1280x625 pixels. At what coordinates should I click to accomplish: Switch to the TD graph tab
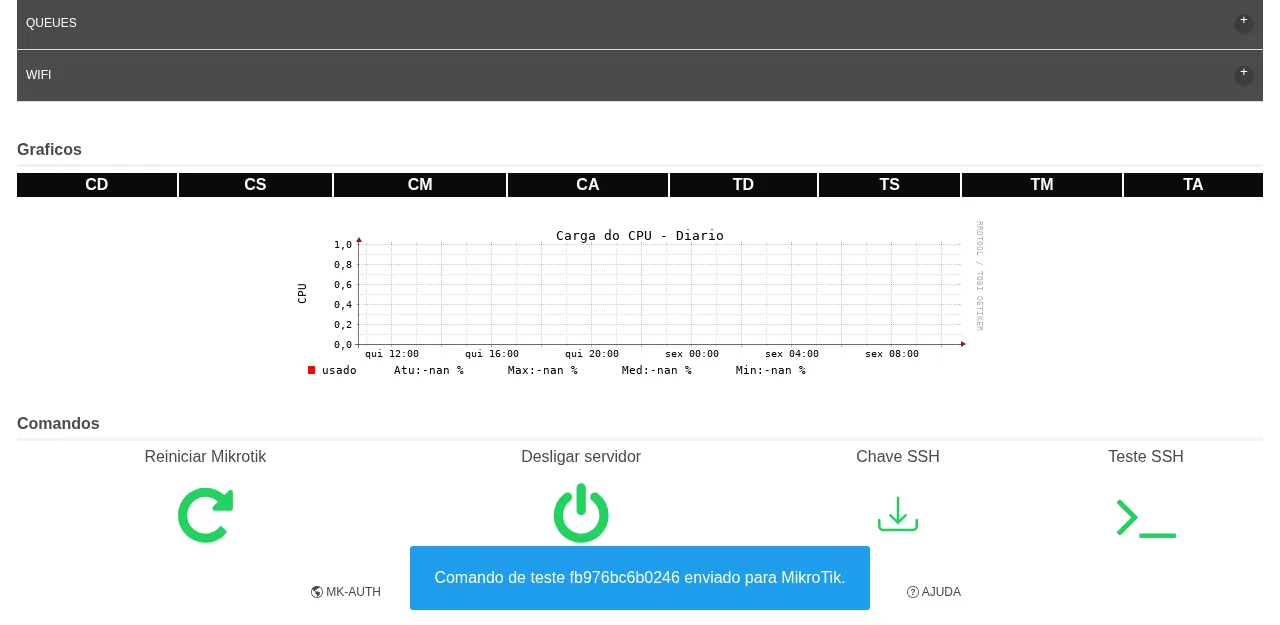click(x=743, y=185)
